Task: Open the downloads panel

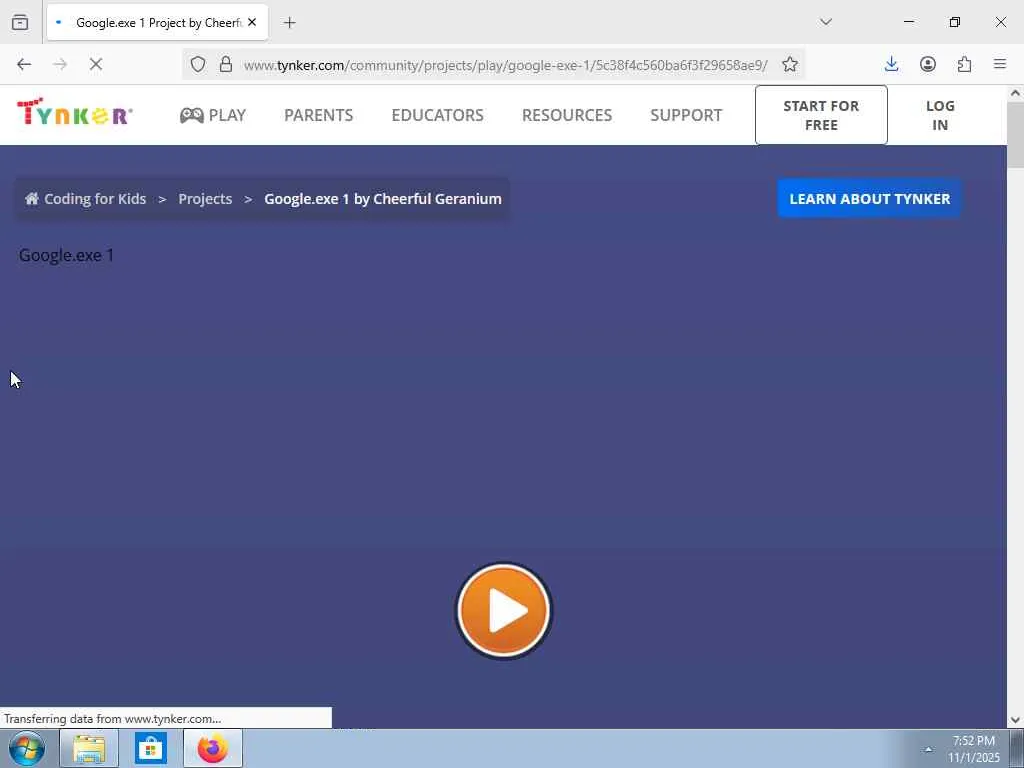Action: tap(891, 64)
